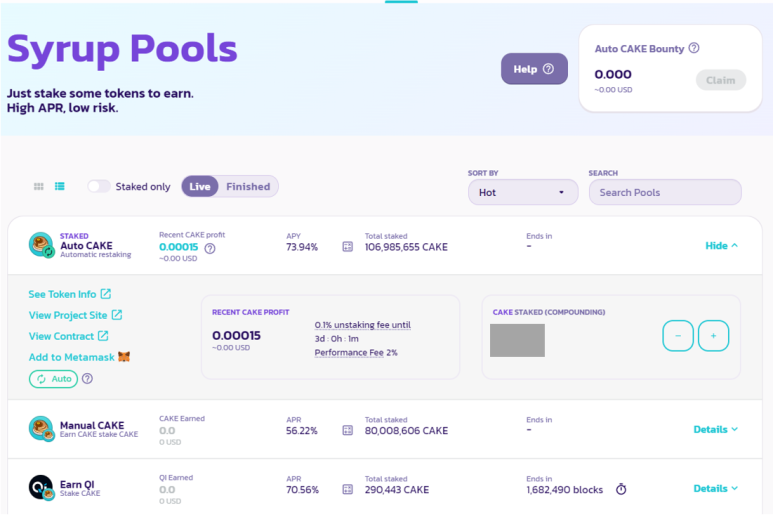
Task: Collapse Auto CAKE pool with Hide
Action: tap(721, 246)
